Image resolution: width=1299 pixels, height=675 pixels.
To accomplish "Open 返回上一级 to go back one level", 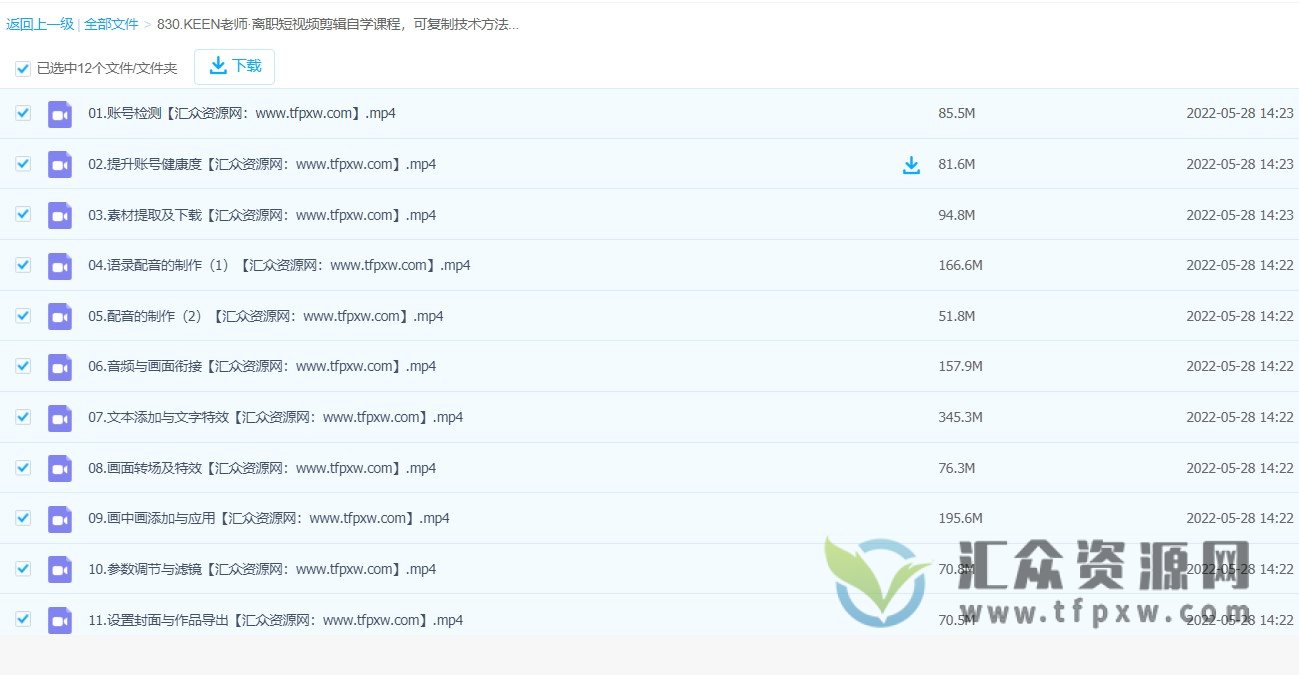I will coord(39,23).
